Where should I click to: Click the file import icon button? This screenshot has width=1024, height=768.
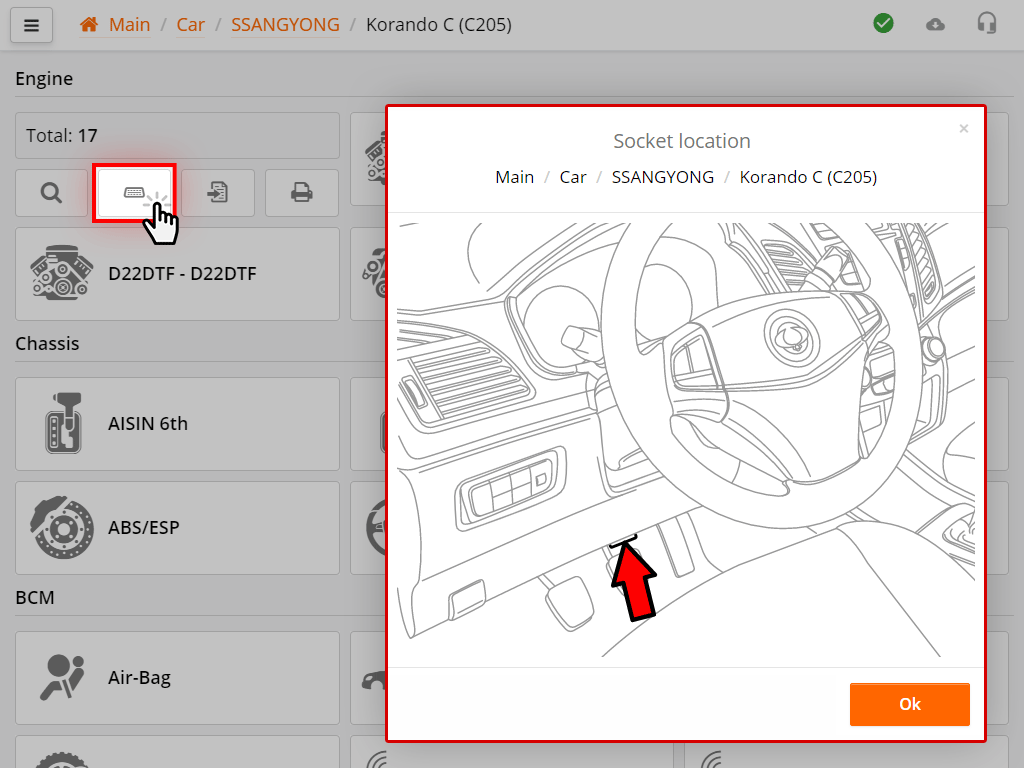(x=218, y=193)
